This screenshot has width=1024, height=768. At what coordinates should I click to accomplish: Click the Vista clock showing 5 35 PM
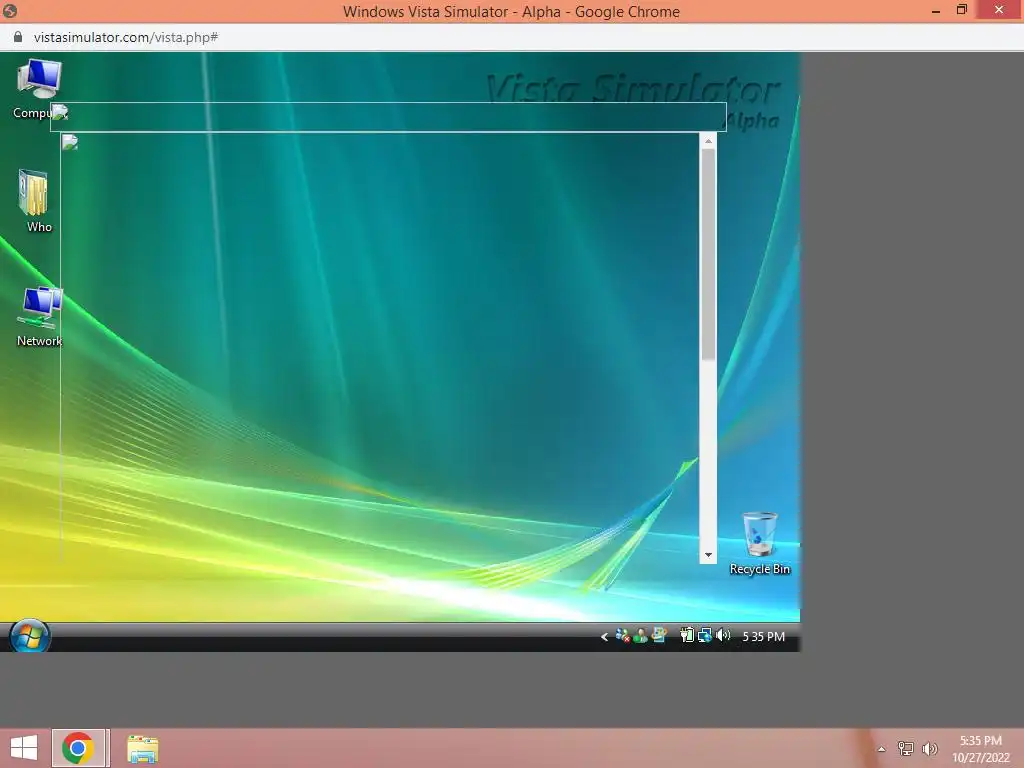pyautogui.click(x=763, y=637)
